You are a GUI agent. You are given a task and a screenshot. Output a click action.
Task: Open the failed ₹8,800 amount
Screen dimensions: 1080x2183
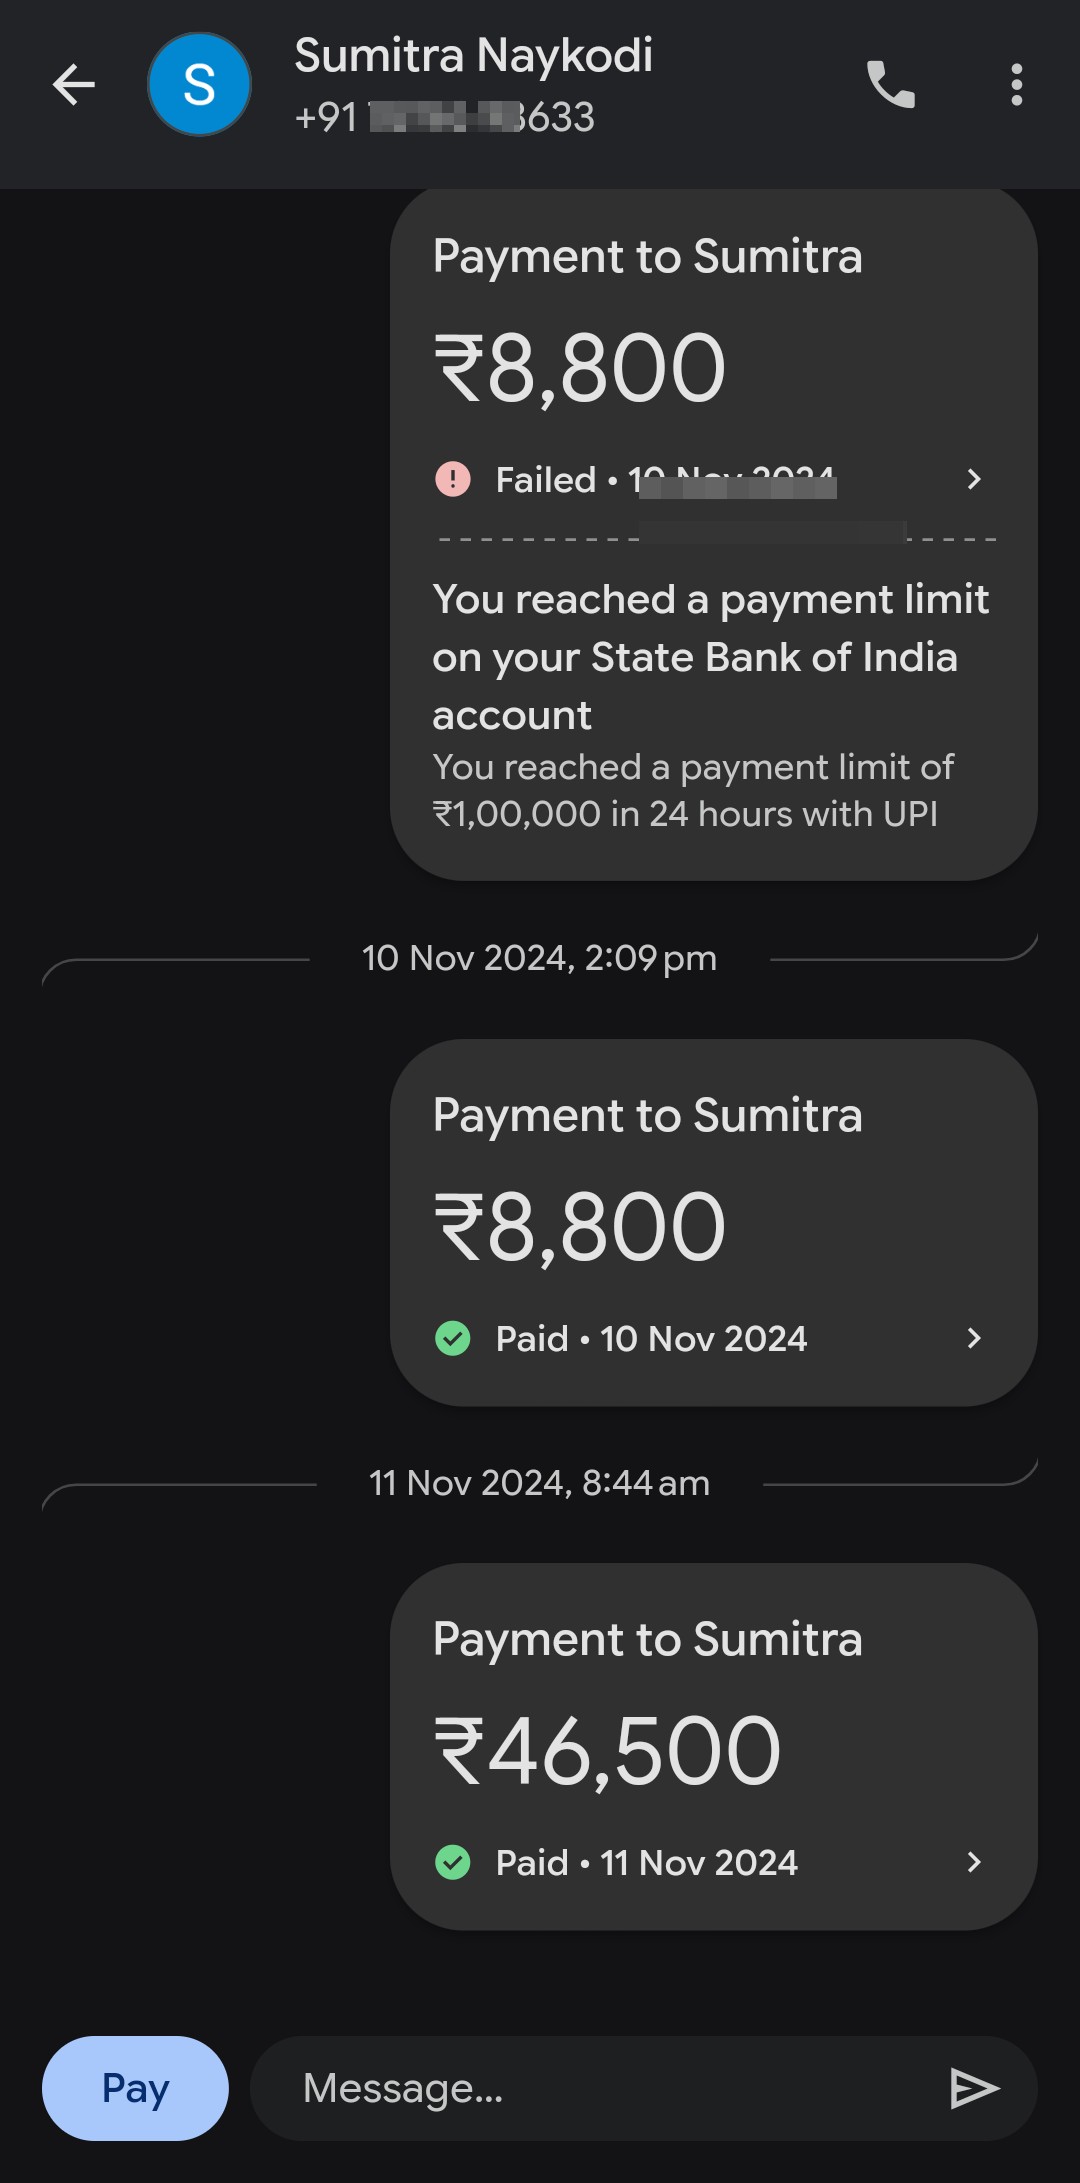pos(579,369)
